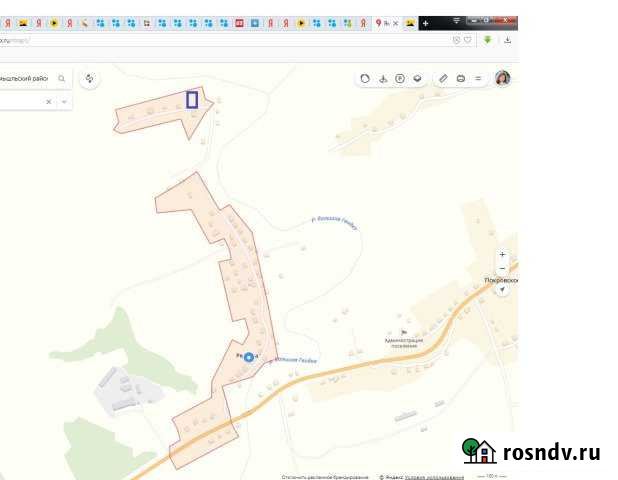The image size is (618, 480).
Task: Clear the search field with the X
Action: (x=48, y=102)
